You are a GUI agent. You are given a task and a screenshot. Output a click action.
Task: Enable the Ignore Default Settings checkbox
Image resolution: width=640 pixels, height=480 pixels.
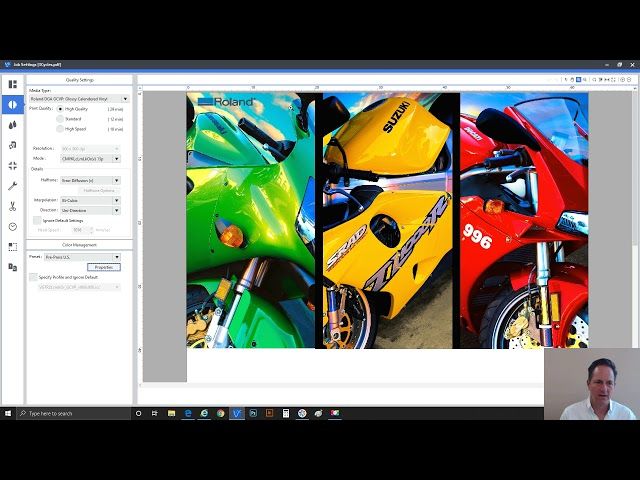click(x=37, y=220)
